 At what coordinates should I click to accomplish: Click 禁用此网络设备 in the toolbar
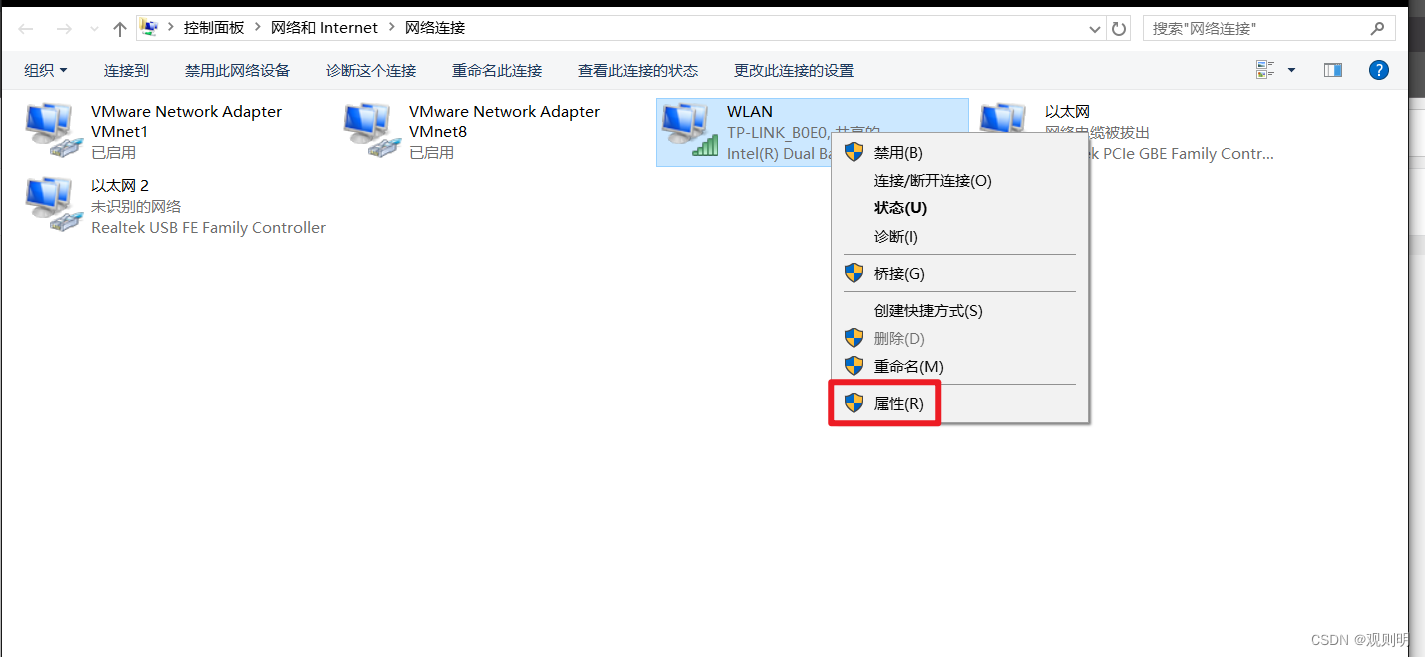click(x=237, y=70)
